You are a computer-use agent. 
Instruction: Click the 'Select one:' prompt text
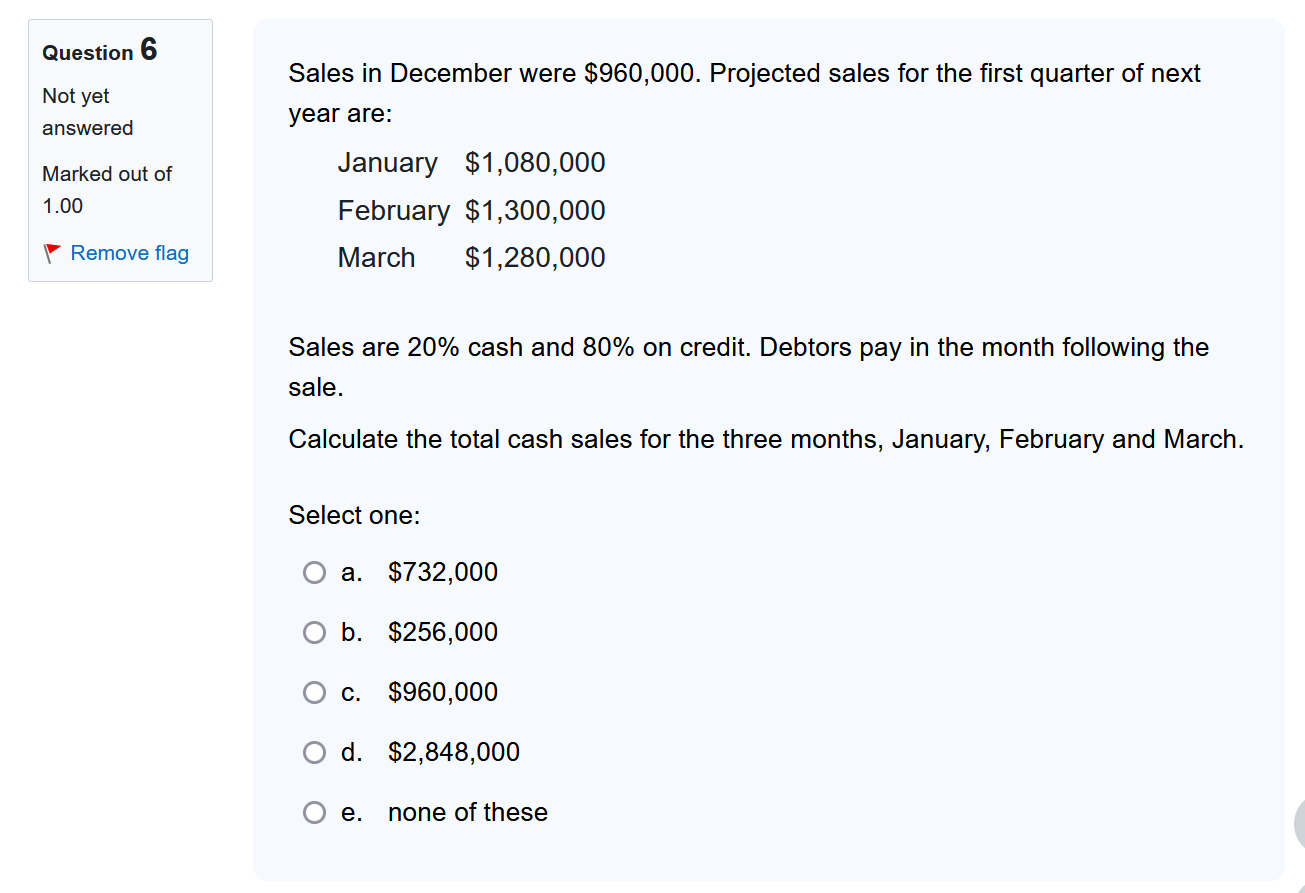pos(354,515)
